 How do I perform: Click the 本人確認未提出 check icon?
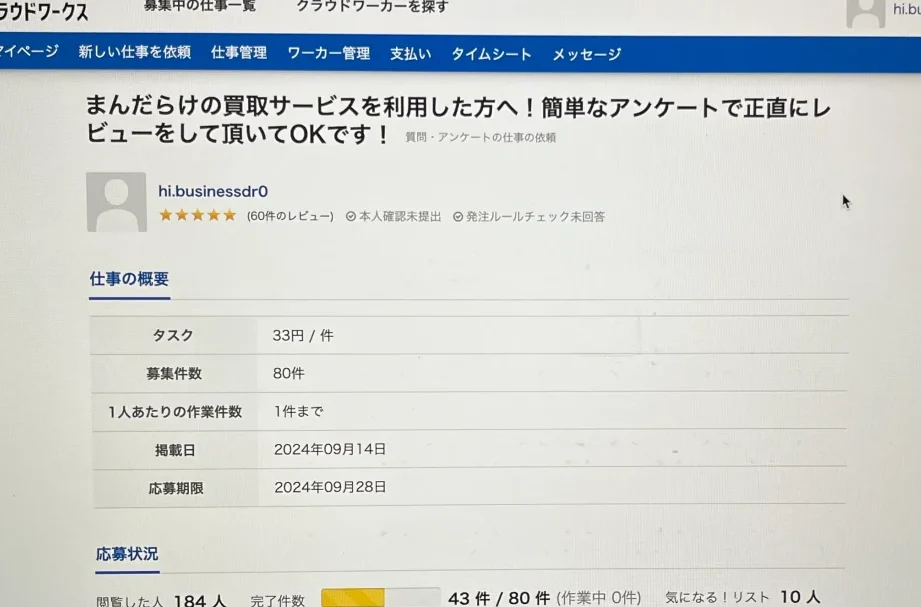[x=351, y=216]
